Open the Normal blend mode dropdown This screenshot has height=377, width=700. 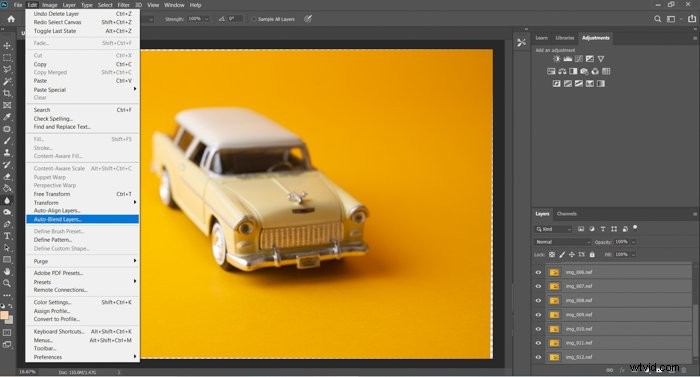point(562,242)
